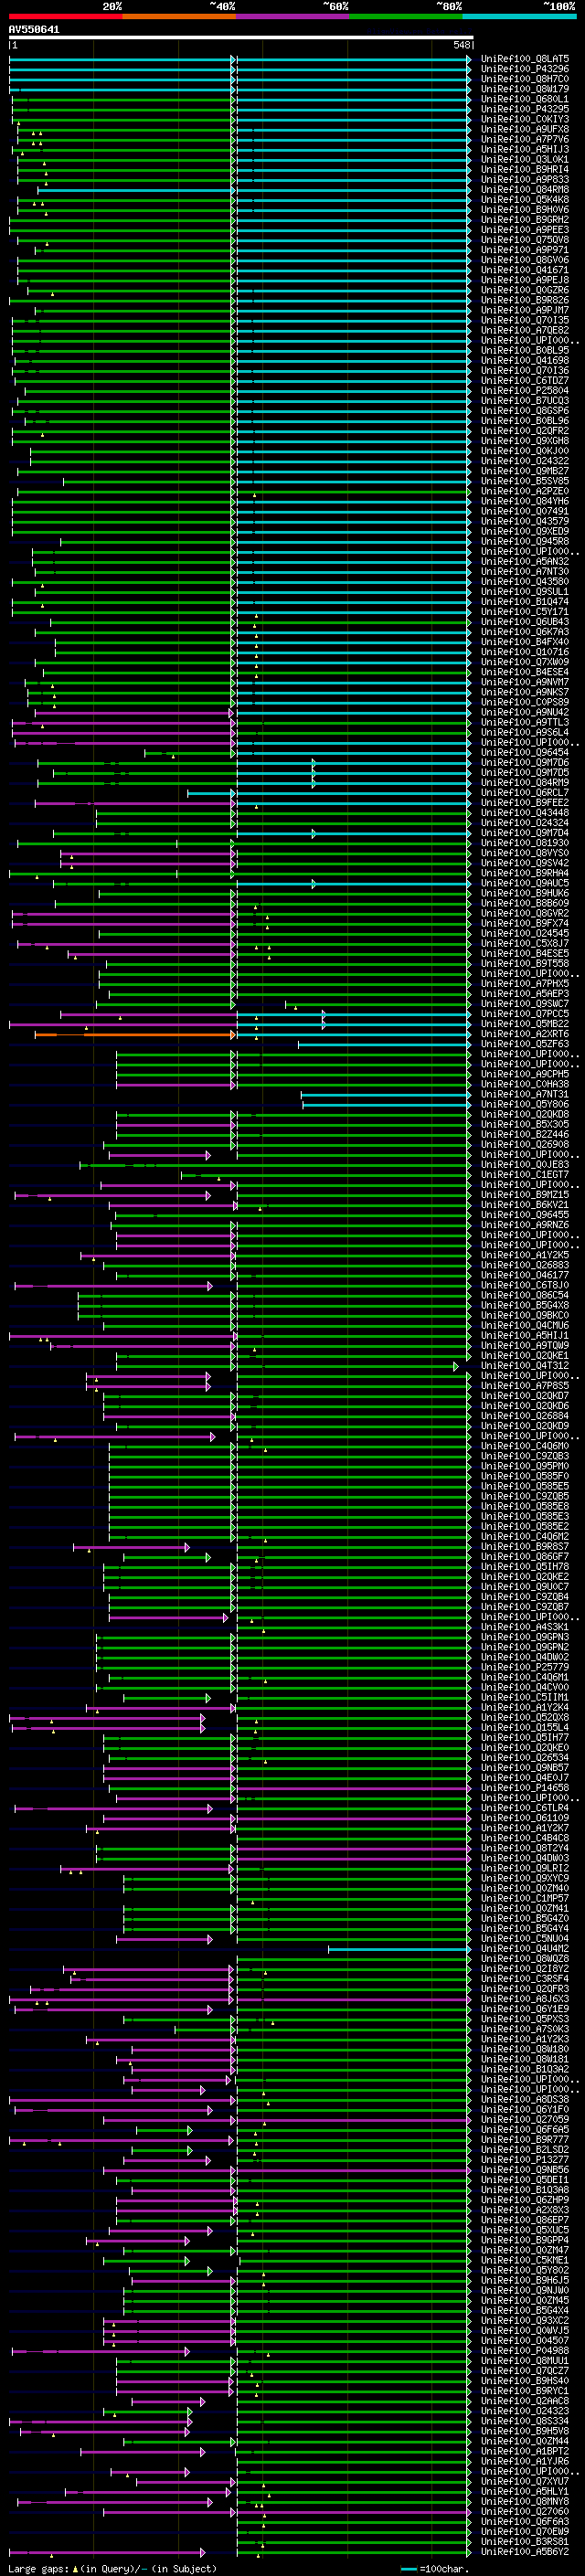
Task: Click the cyan ~100% identity scale segment
Action: click(x=519, y=16)
